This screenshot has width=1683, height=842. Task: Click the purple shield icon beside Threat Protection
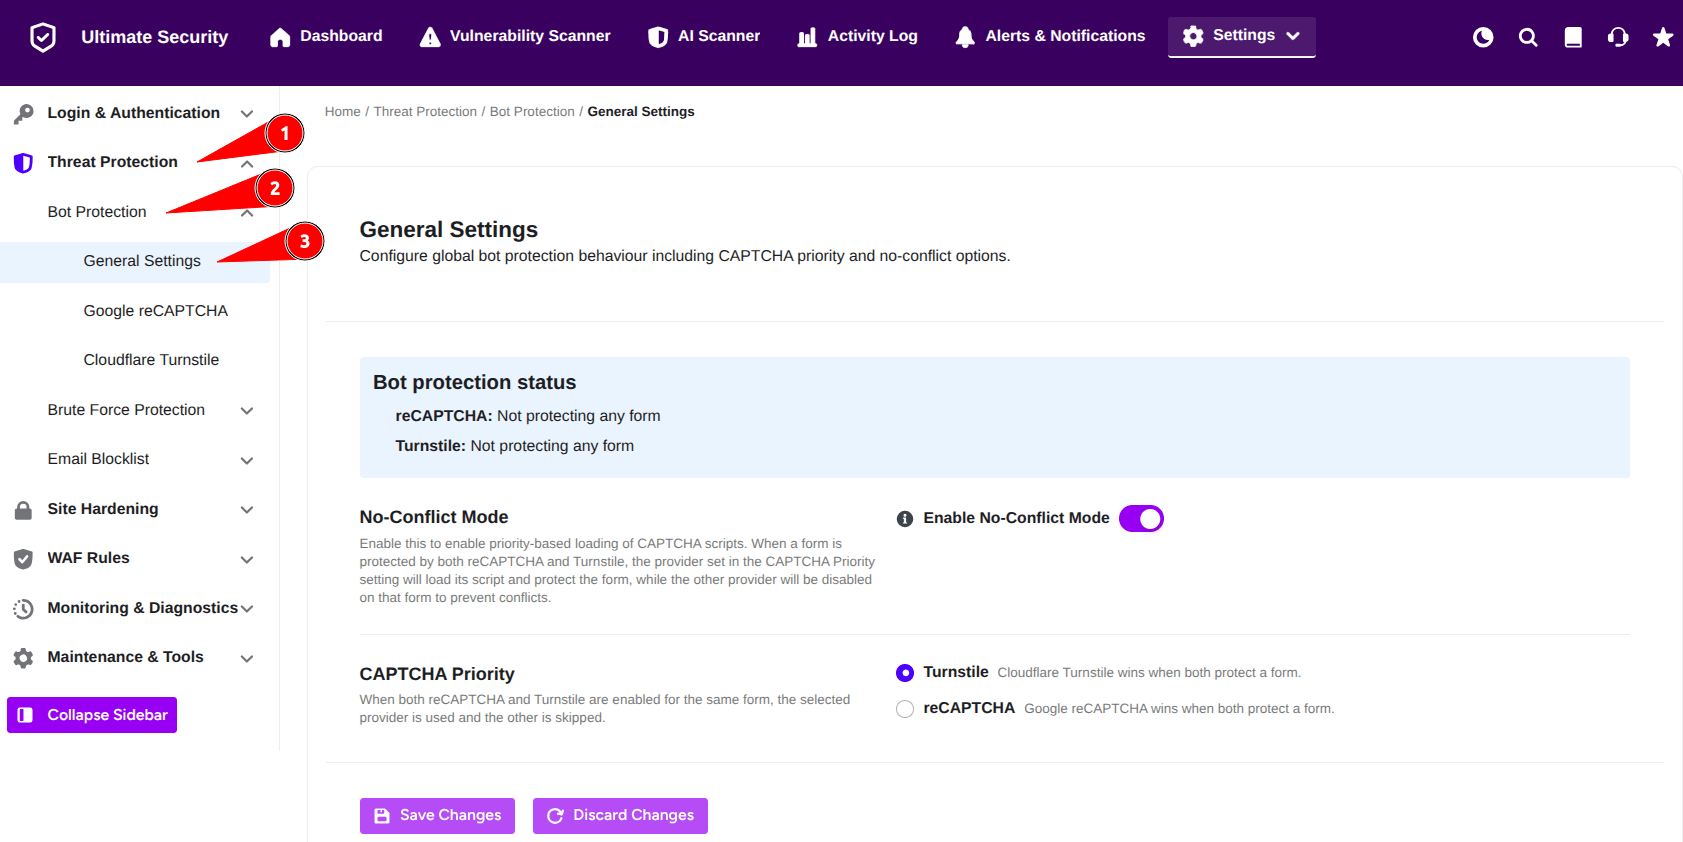pyautogui.click(x=23, y=163)
